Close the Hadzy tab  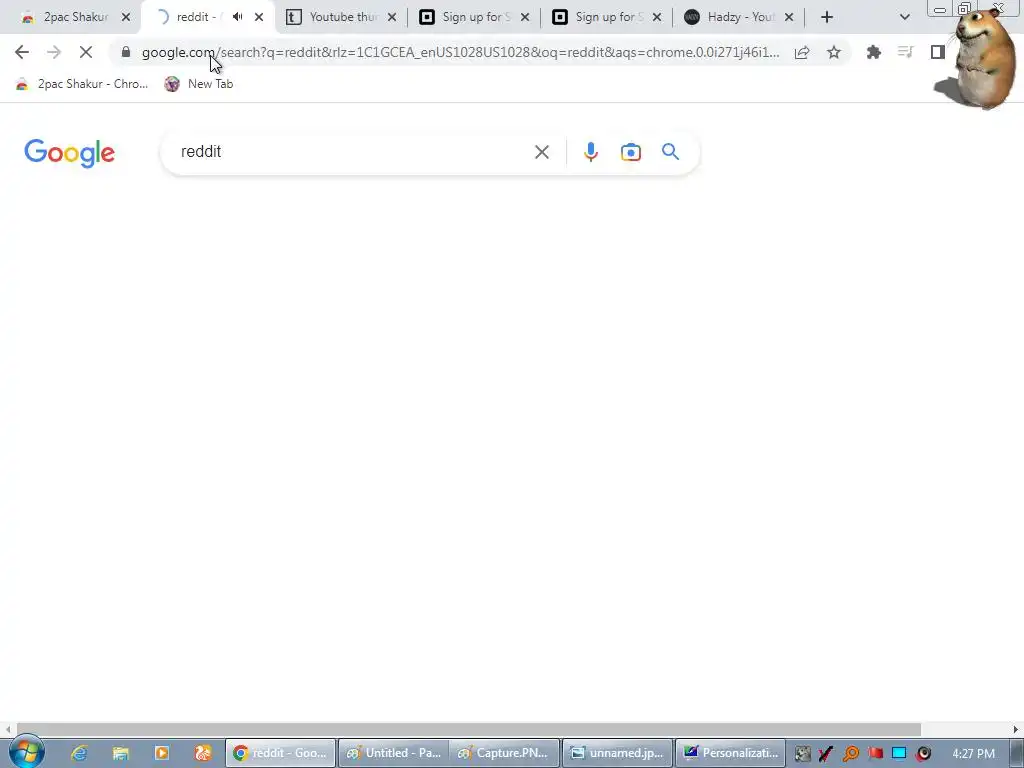pos(789,17)
